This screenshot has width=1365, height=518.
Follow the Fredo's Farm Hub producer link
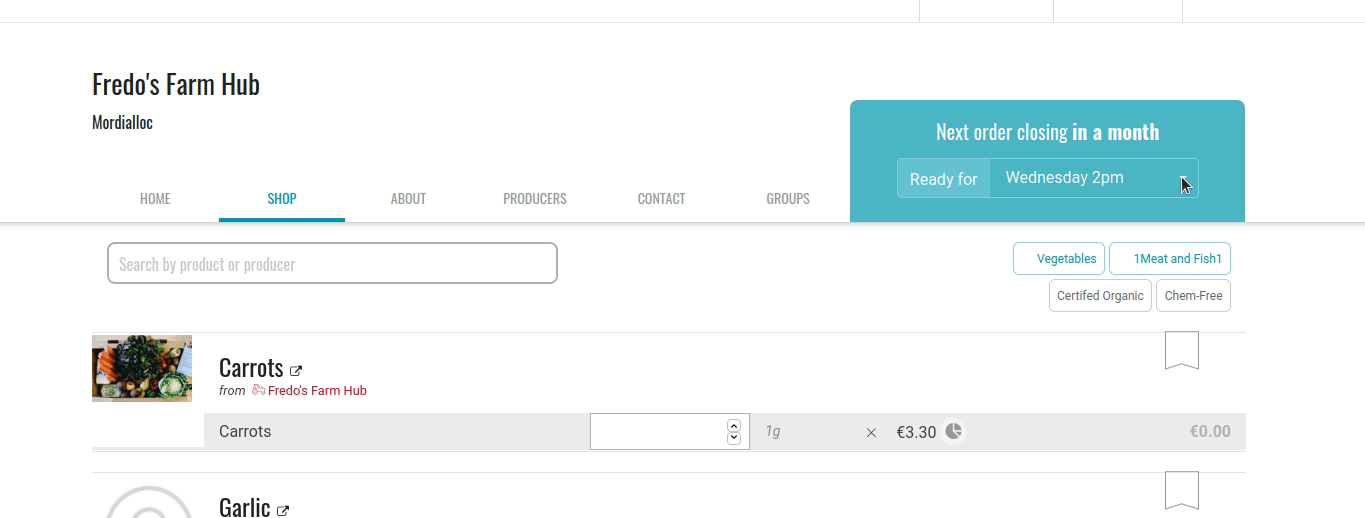click(x=317, y=391)
